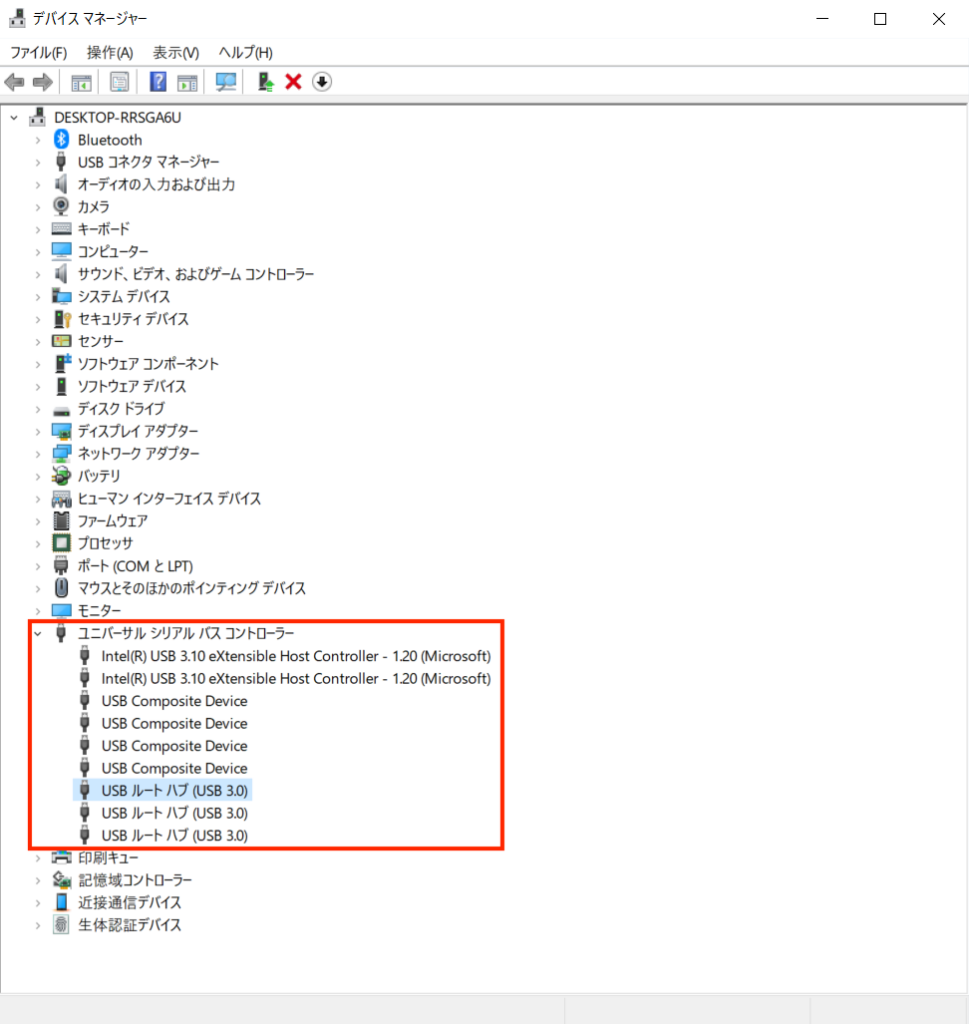Image resolution: width=969 pixels, height=1024 pixels.
Task: Select the カメラ category item
Action: [94, 207]
